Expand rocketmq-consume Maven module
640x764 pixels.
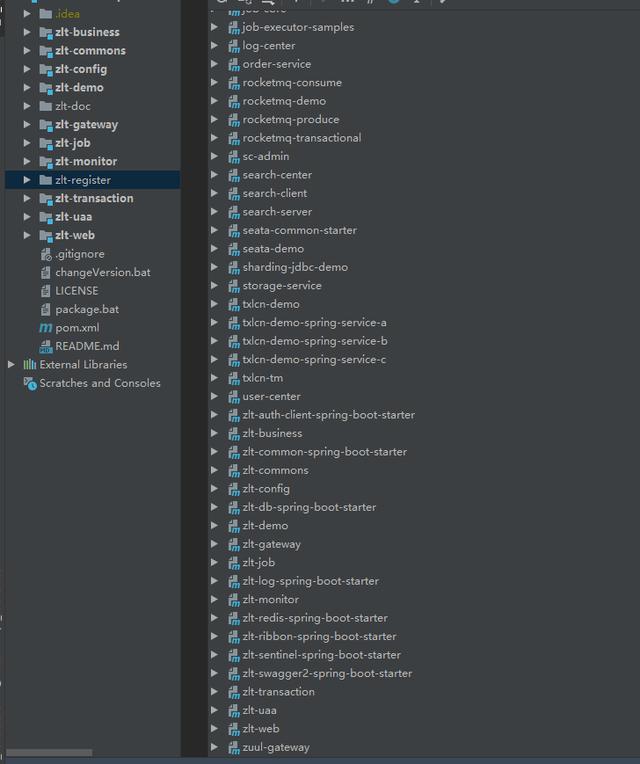point(214,82)
